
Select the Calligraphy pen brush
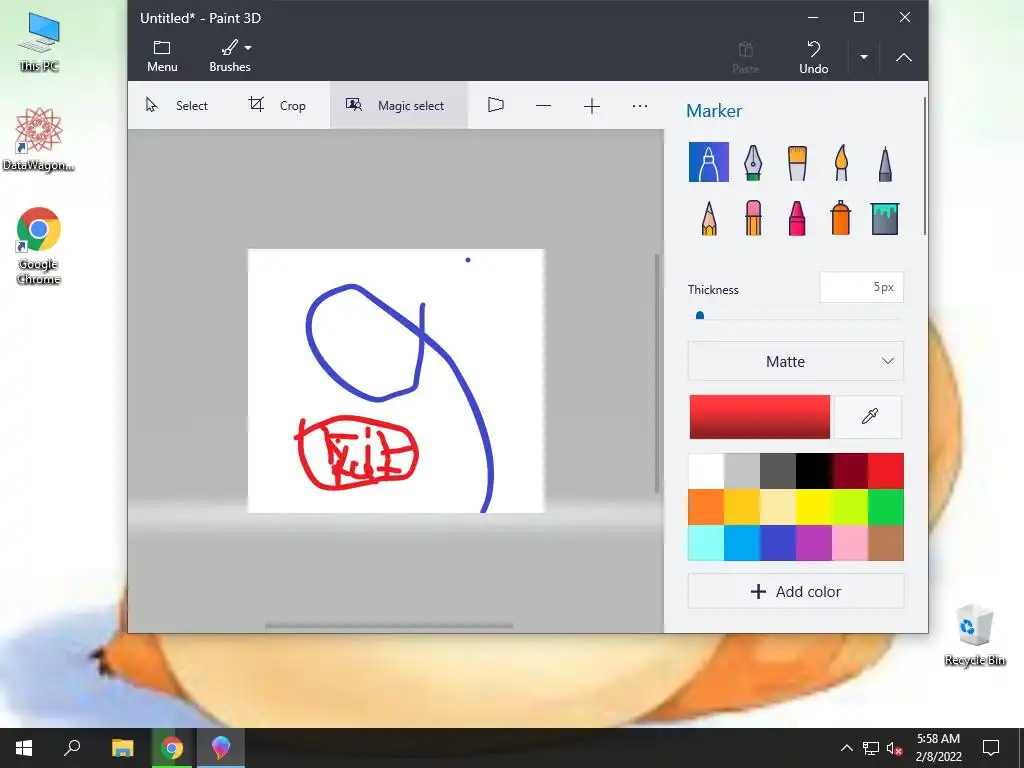pos(753,162)
